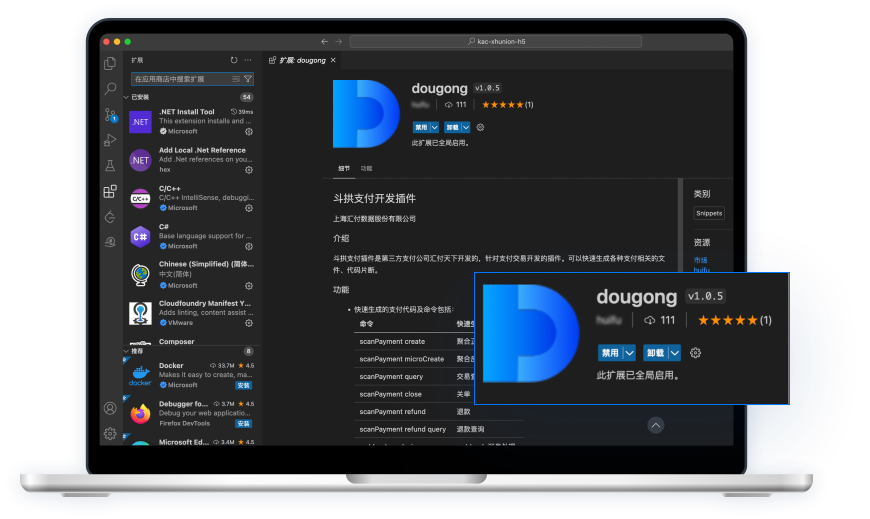This screenshot has height=519, width=870.
Task: Switch to the 功能 tab
Action: [366, 168]
